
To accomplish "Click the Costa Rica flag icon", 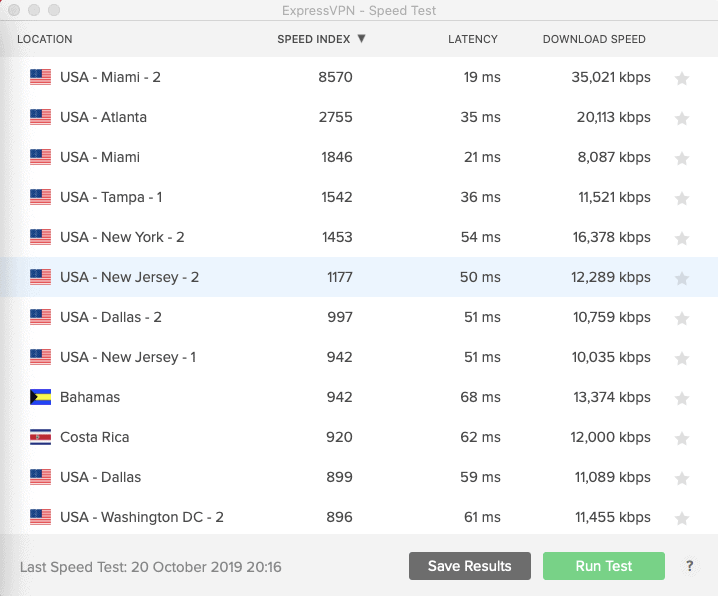I will (40, 437).
